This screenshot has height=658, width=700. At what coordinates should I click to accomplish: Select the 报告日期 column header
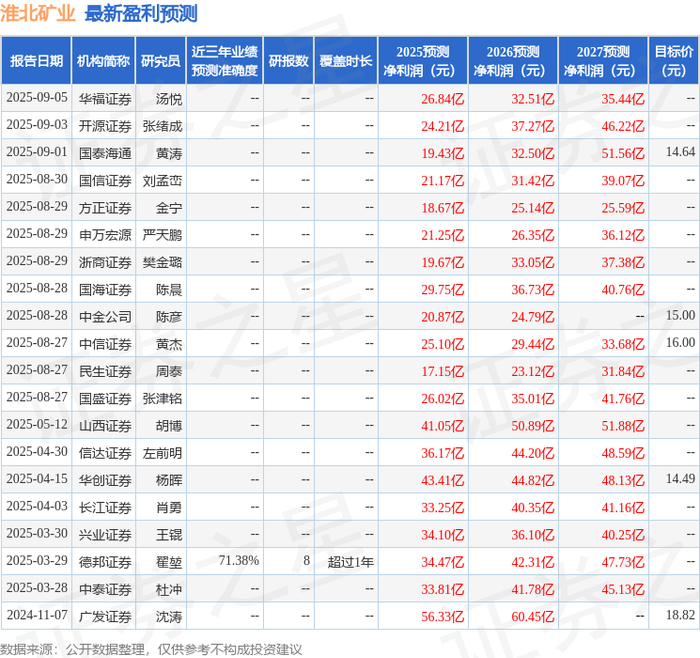pyautogui.click(x=36, y=61)
